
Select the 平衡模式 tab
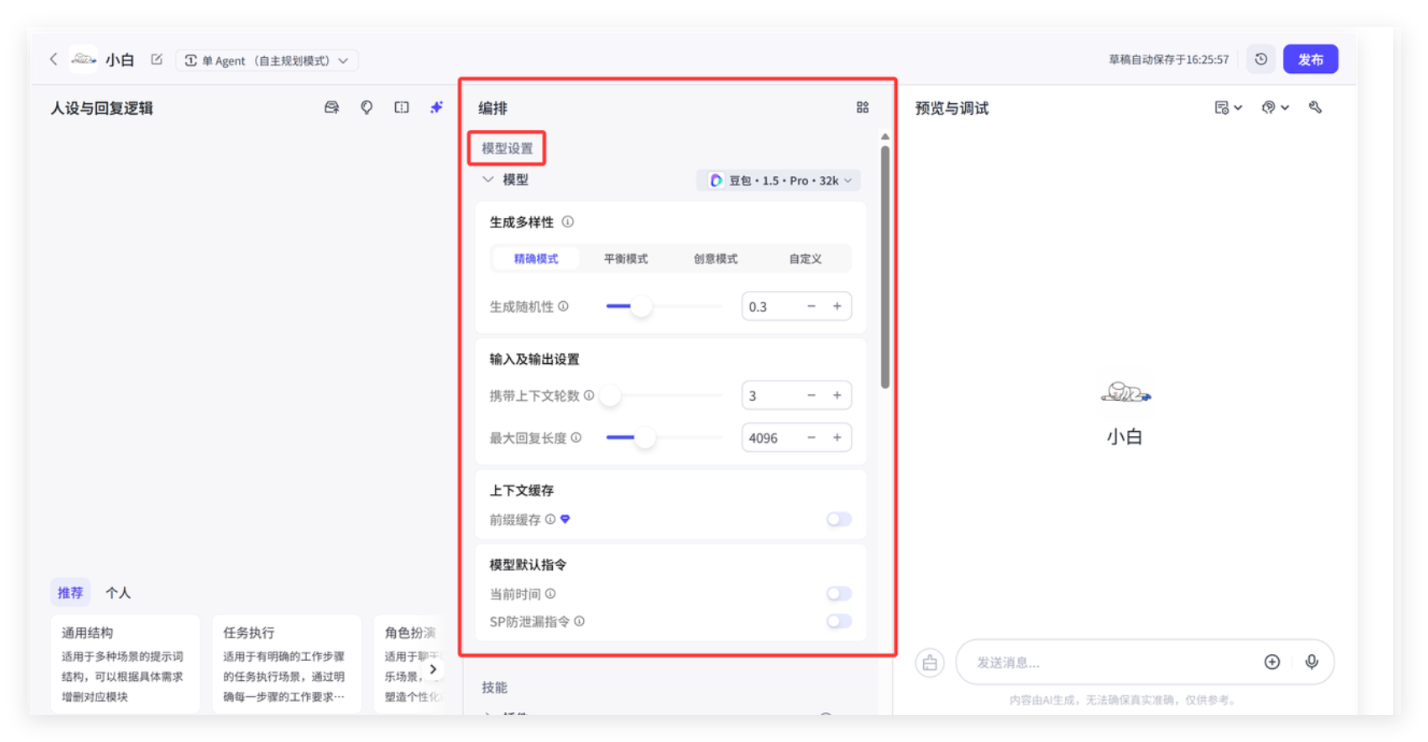[625, 259]
